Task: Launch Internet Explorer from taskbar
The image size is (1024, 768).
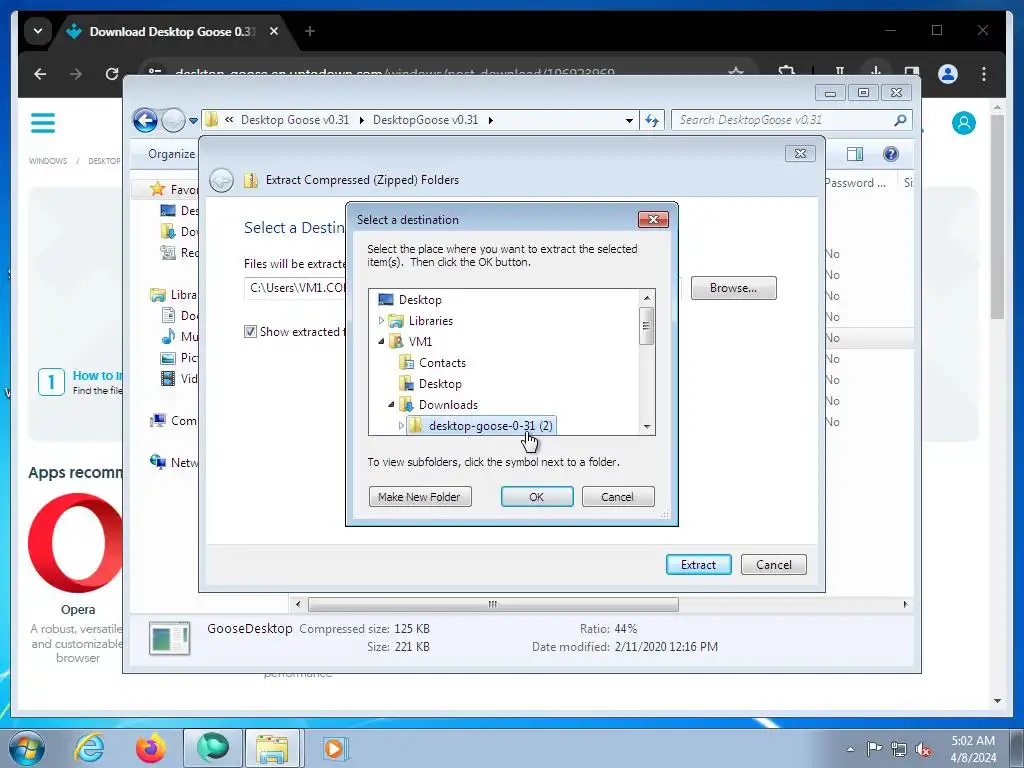Action: [x=89, y=748]
